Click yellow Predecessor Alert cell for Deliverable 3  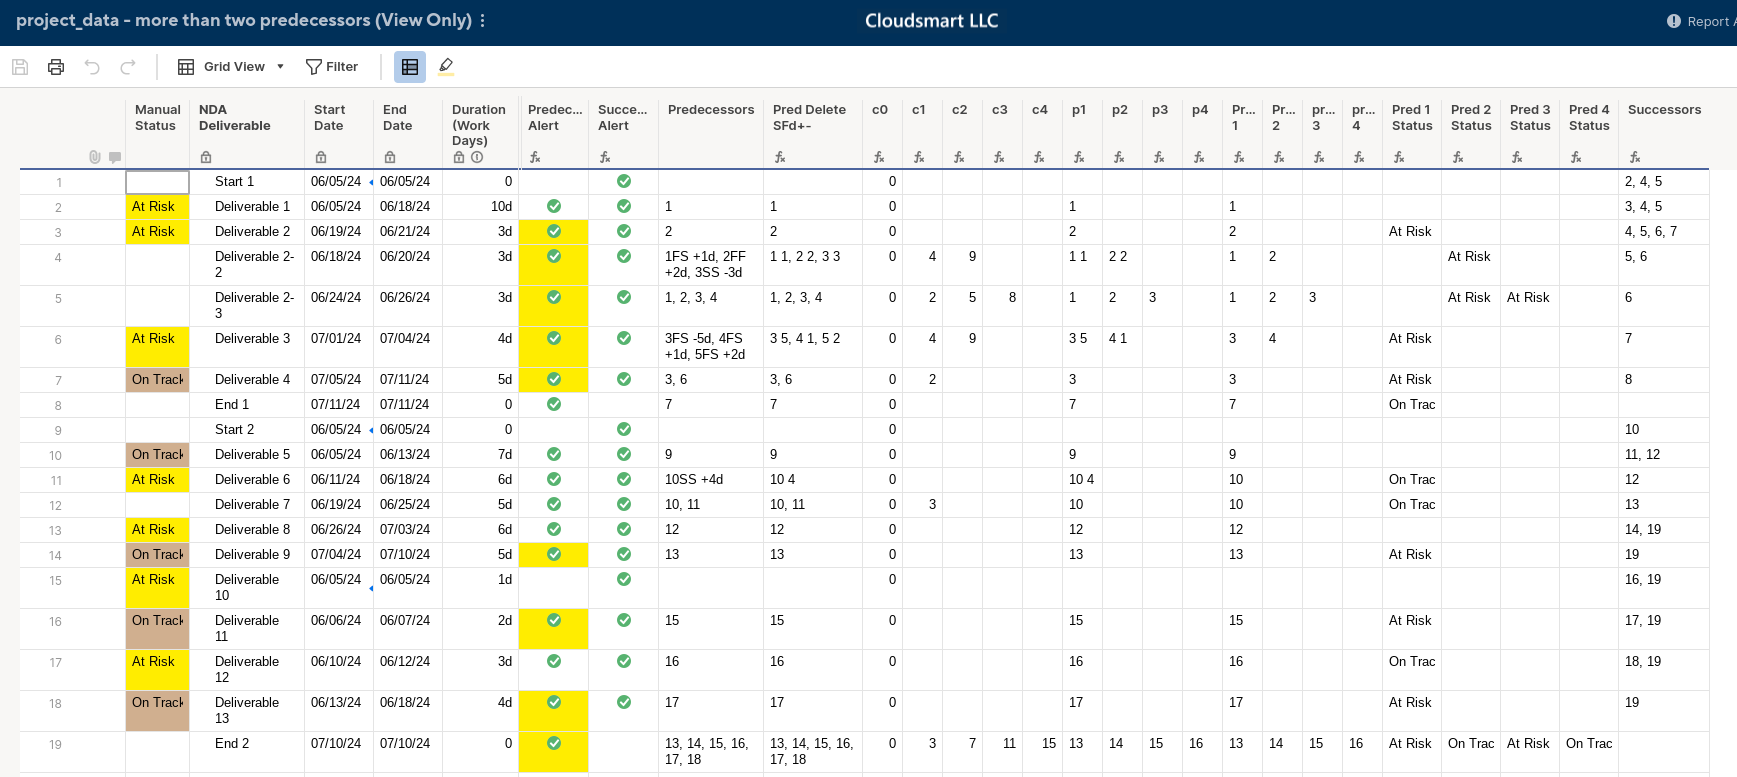coord(554,347)
